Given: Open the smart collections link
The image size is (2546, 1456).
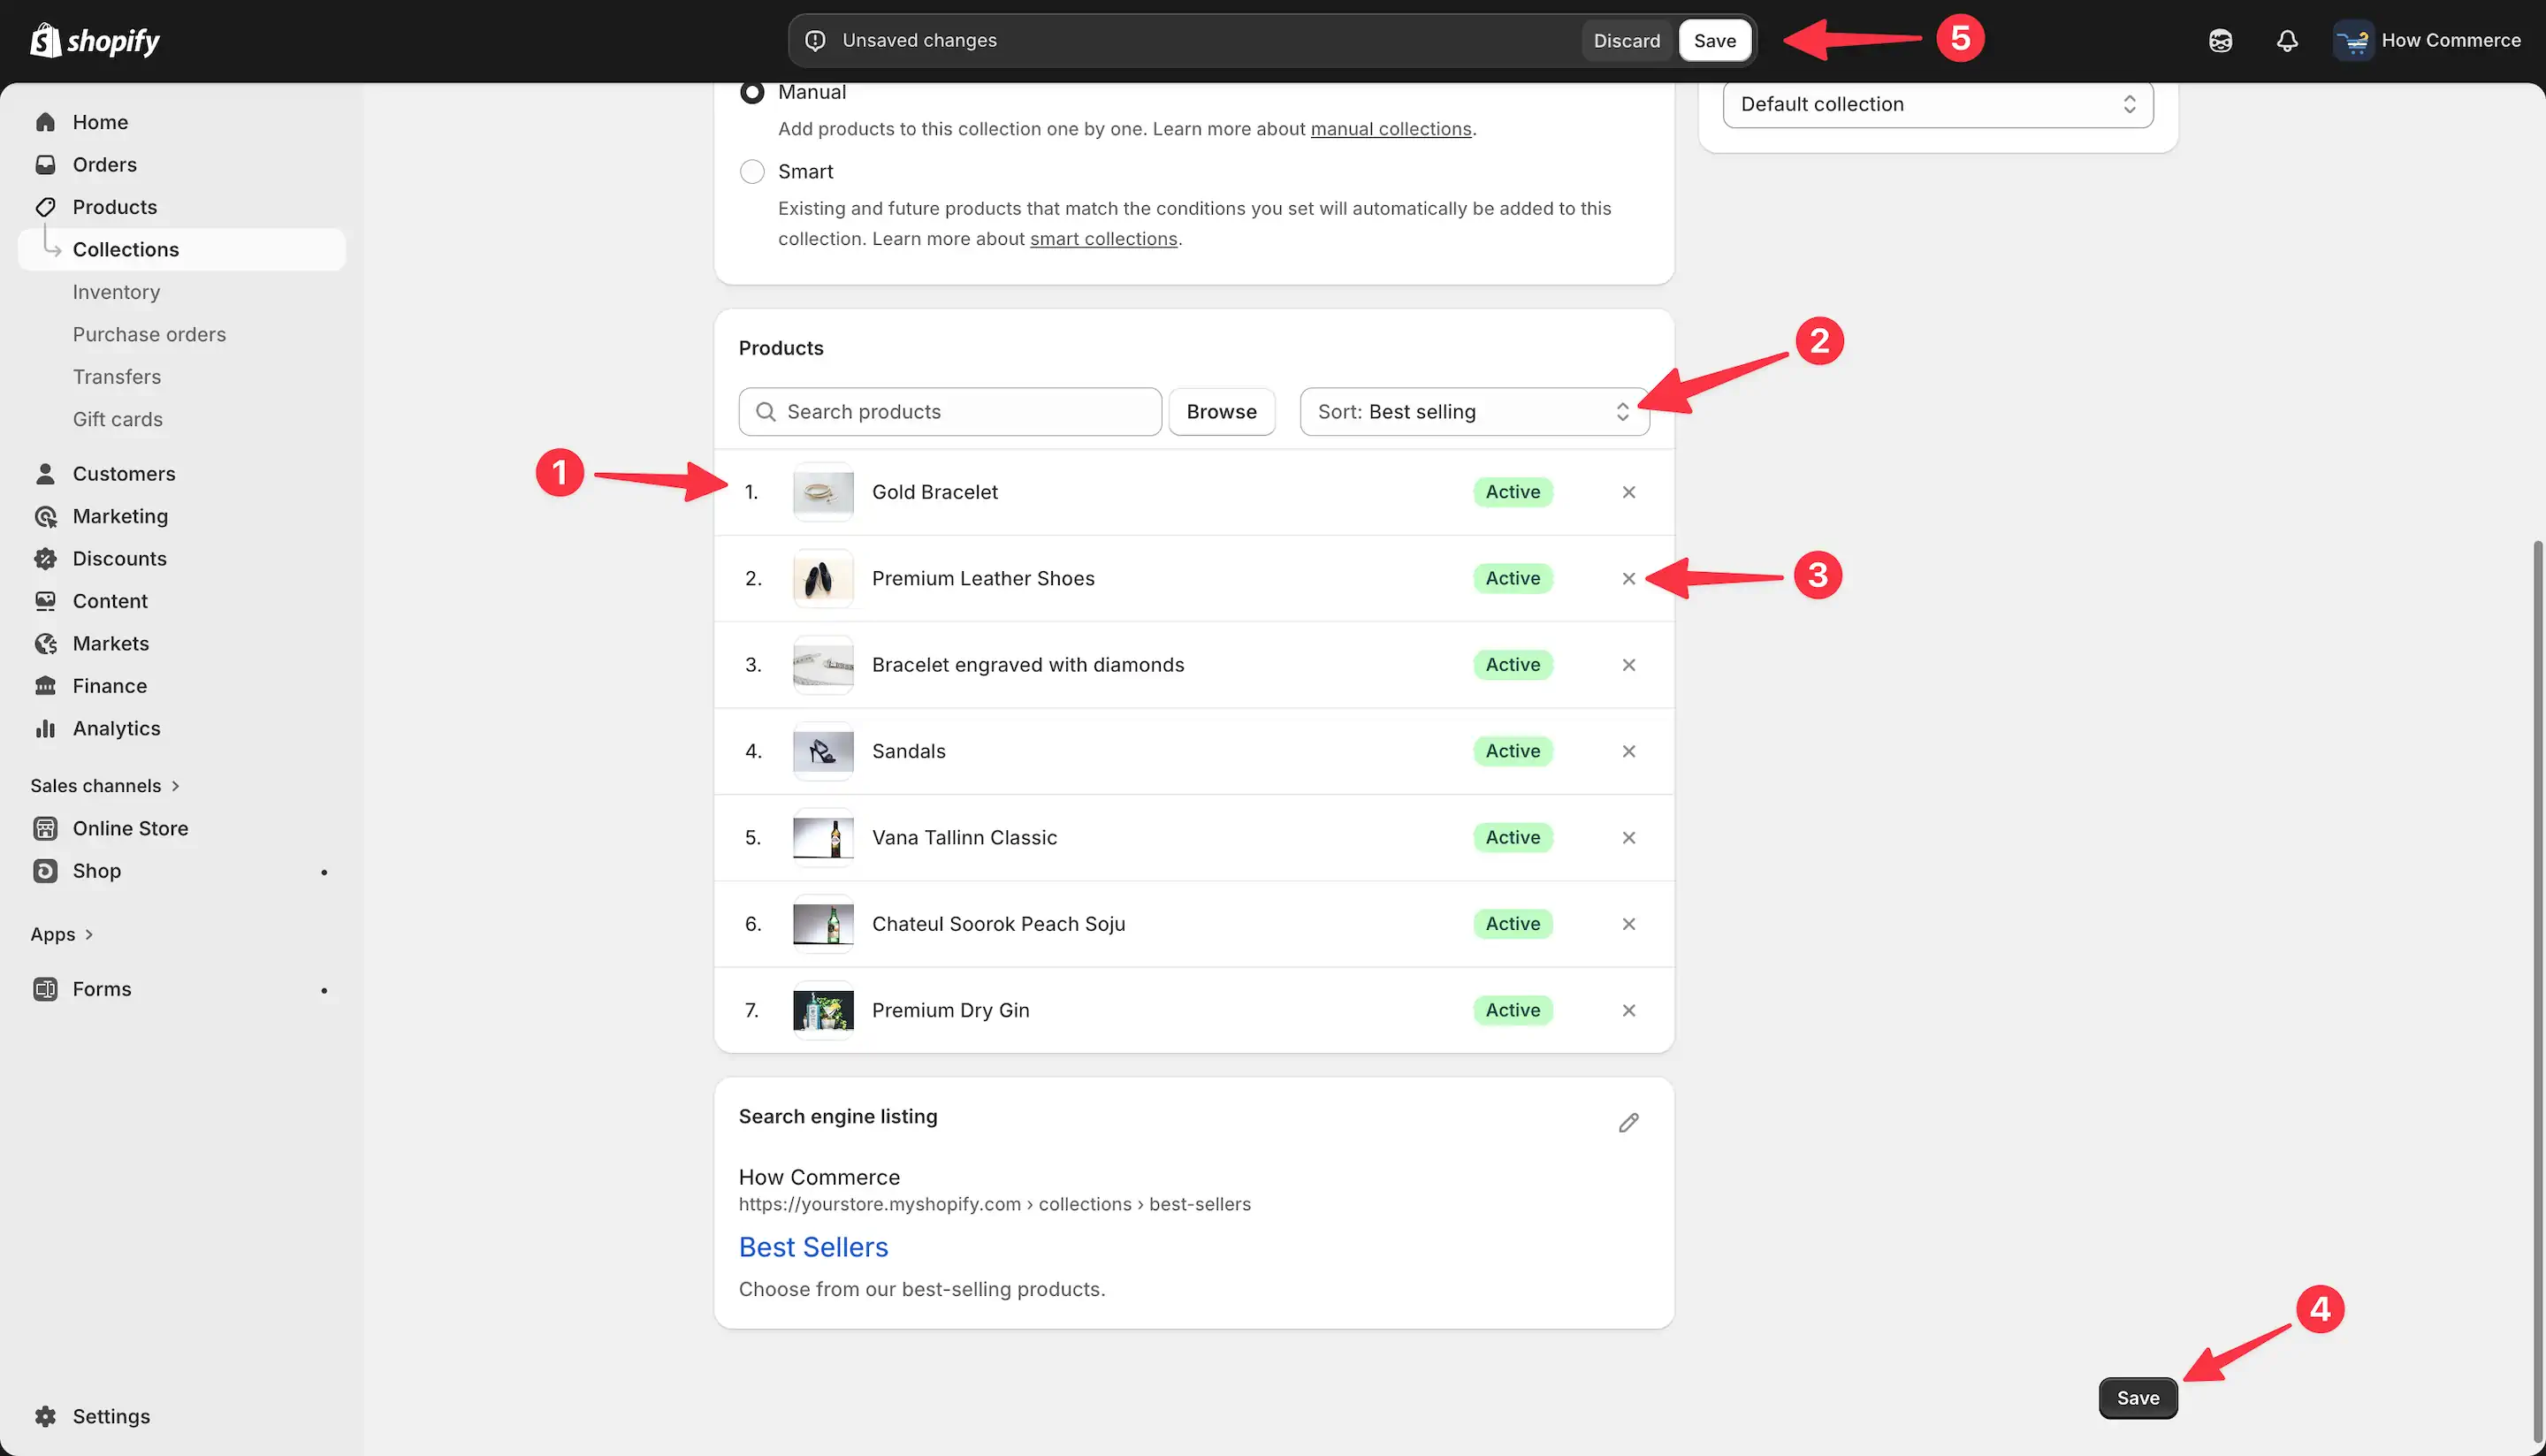Looking at the screenshot, I should pyautogui.click(x=1103, y=239).
